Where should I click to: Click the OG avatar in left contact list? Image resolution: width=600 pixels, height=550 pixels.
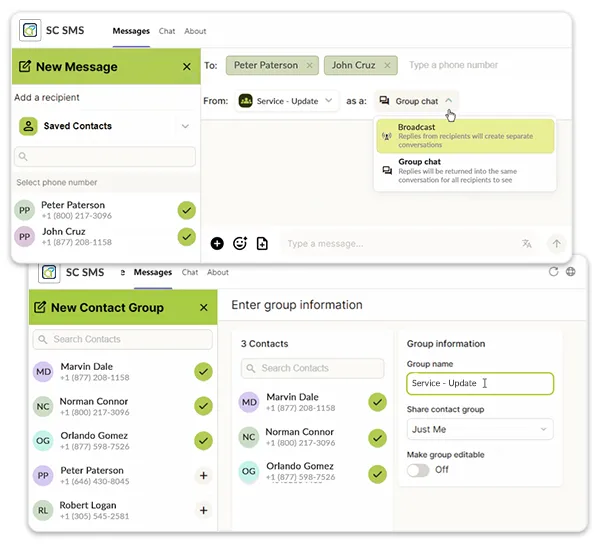43,441
